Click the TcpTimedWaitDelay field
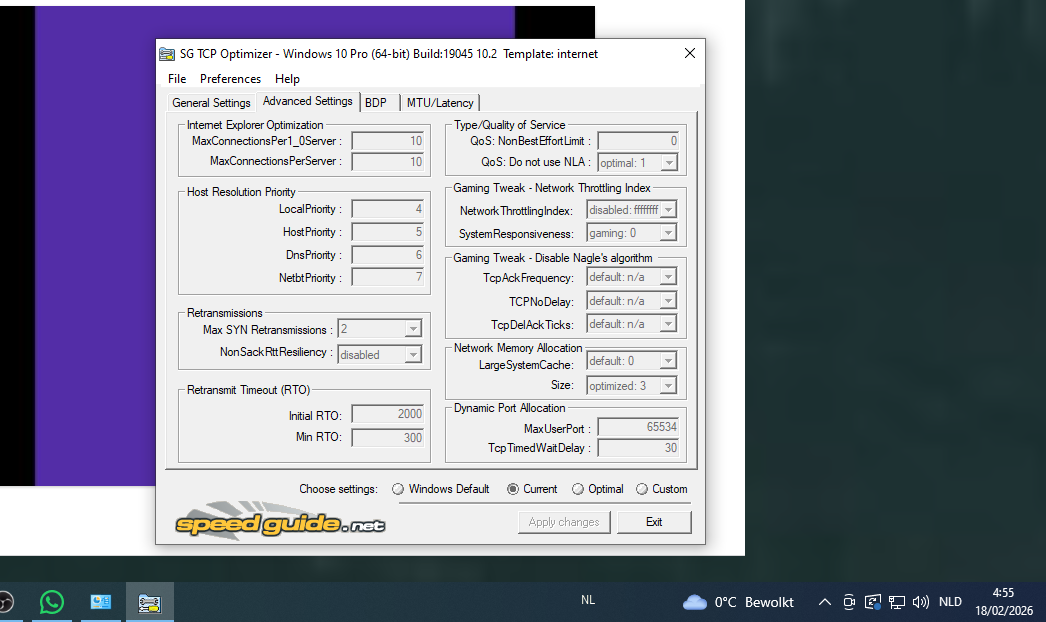Screen dimensions: 1046x622 pos(638,448)
